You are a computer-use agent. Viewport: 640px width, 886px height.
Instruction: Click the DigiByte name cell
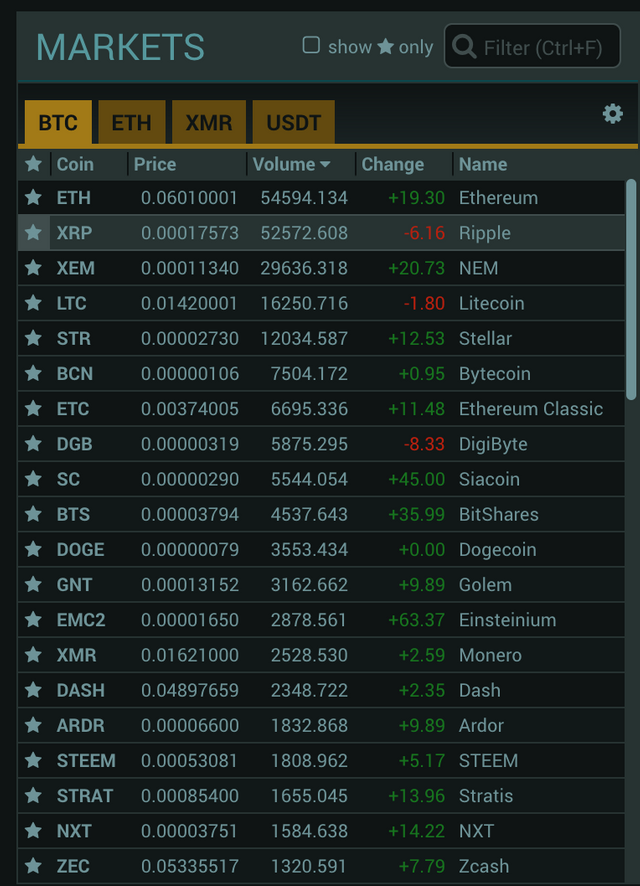click(x=493, y=444)
